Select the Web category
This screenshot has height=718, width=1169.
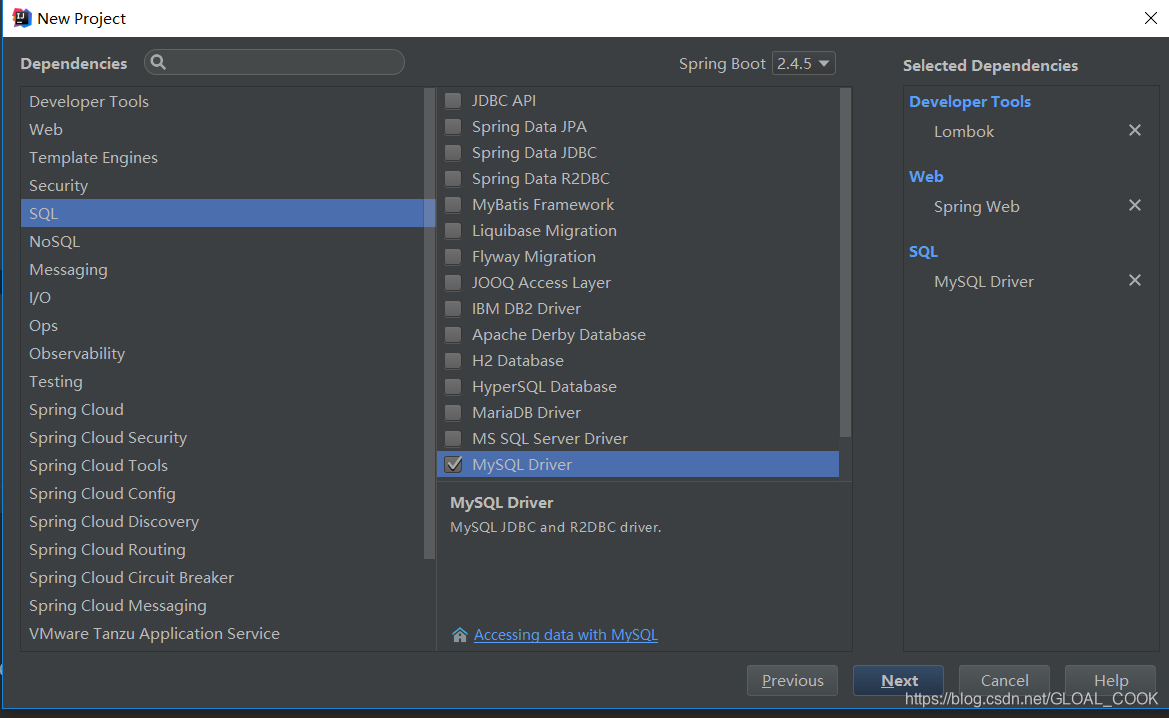pos(223,129)
